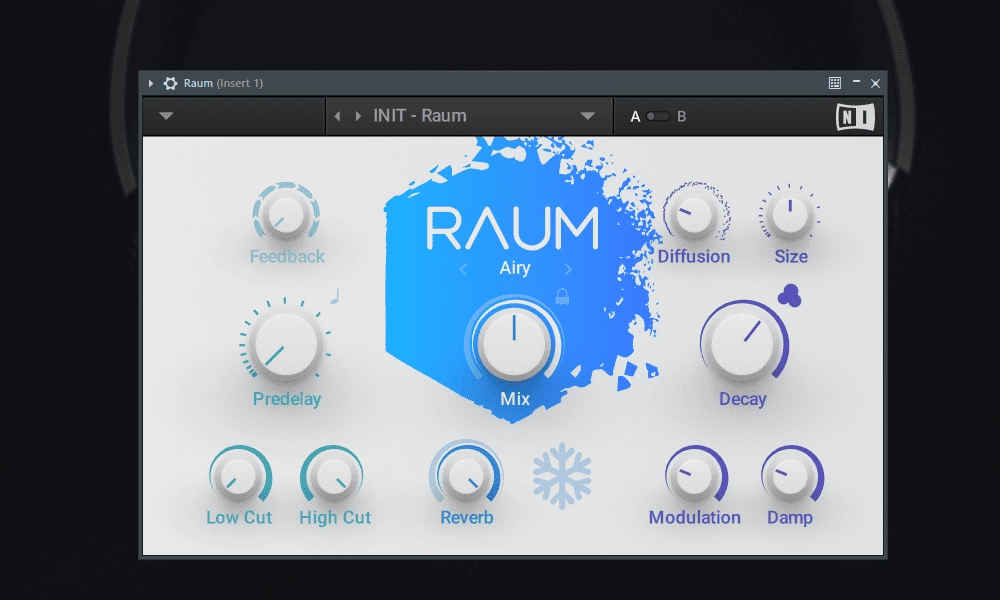This screenshot has width=1000, height=600.
Task: Toggle the Mix lock icon
Action: [562, 296]
